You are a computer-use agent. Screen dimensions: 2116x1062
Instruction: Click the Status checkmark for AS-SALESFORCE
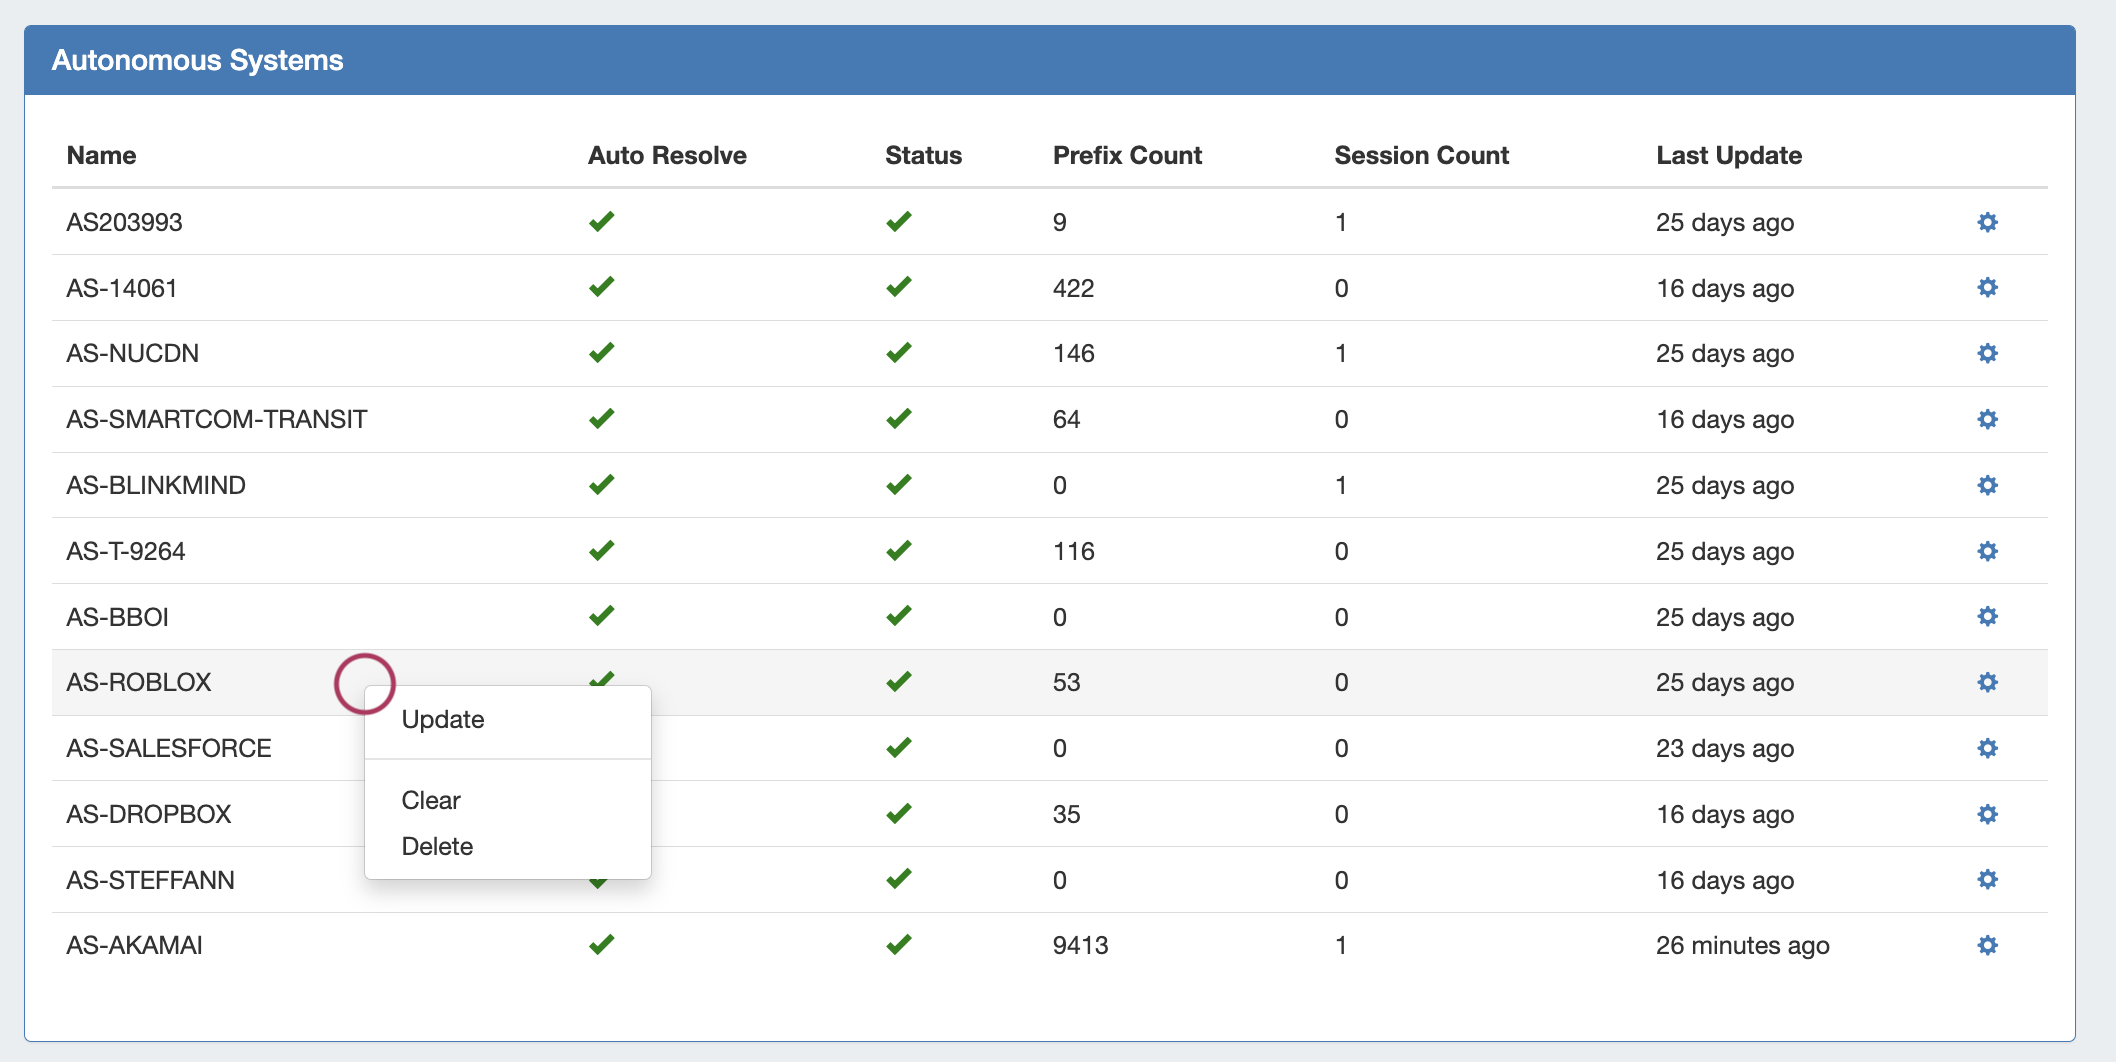(898, 748)
